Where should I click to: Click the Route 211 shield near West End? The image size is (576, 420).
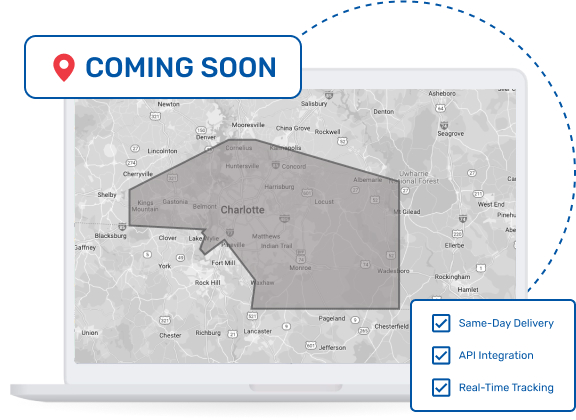pyautogui.click(x=478, y=194)
